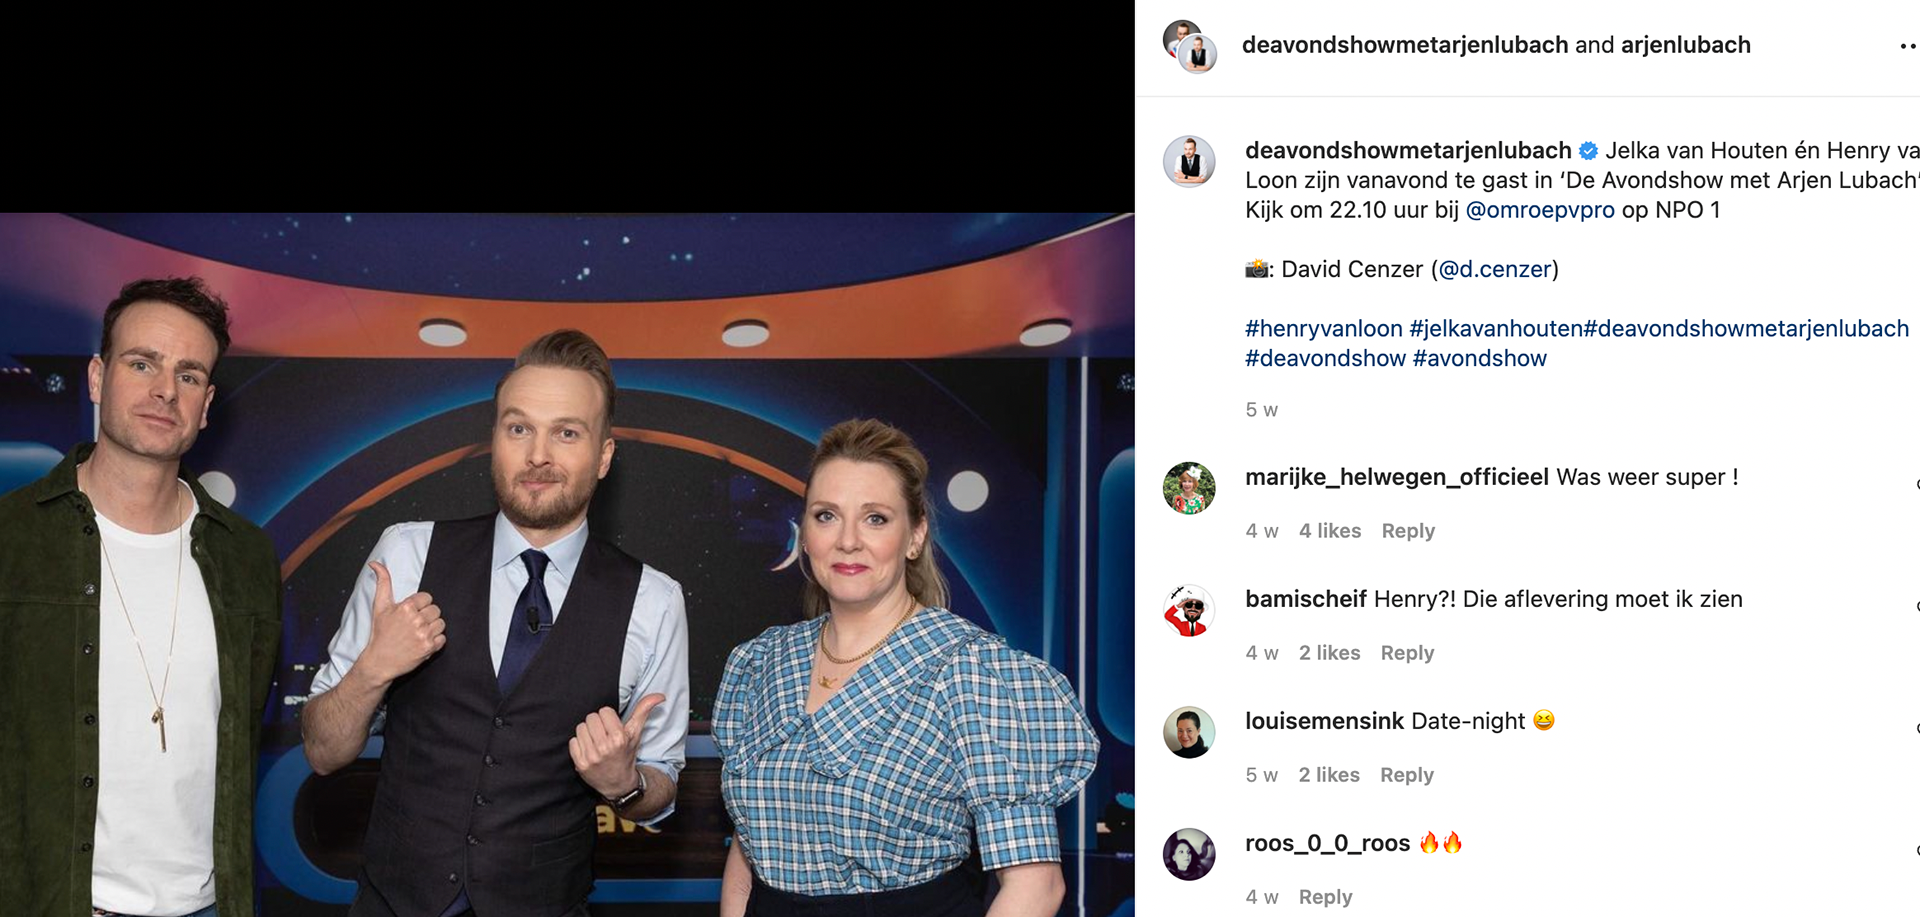Reply to roos_0_0_roos's comment
The height and width of the screenshot is (917, 1920).
coord(1325,897)
